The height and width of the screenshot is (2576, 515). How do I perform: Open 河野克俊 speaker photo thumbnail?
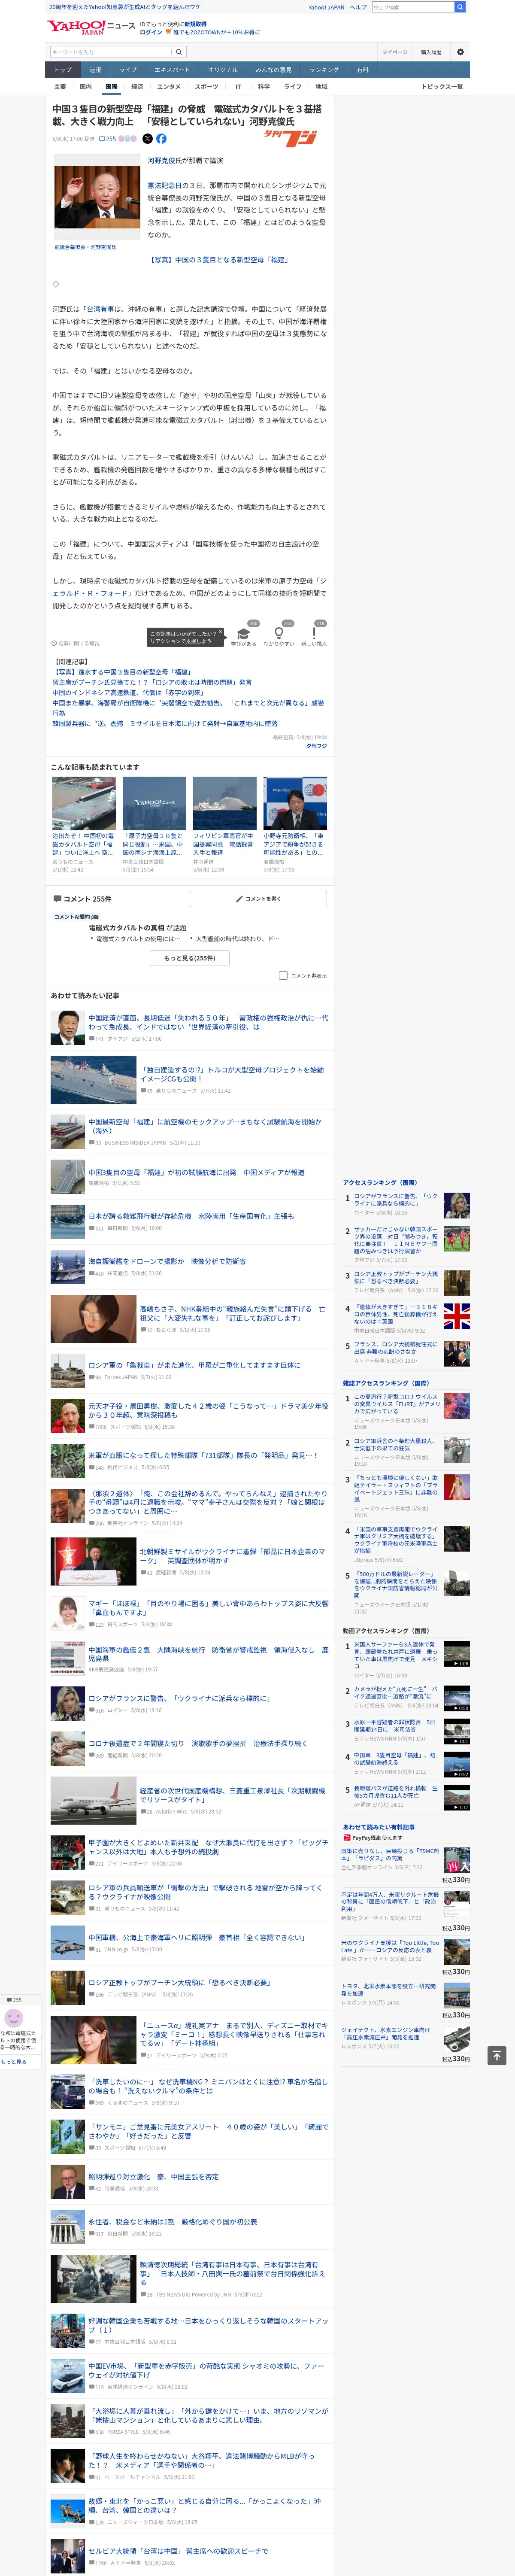pos(97,197)
